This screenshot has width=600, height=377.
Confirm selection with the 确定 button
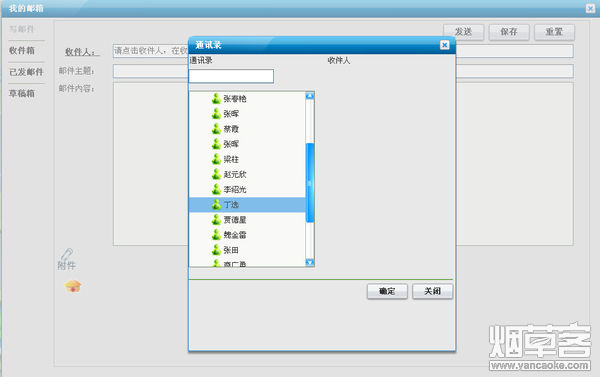click(387, 291)
